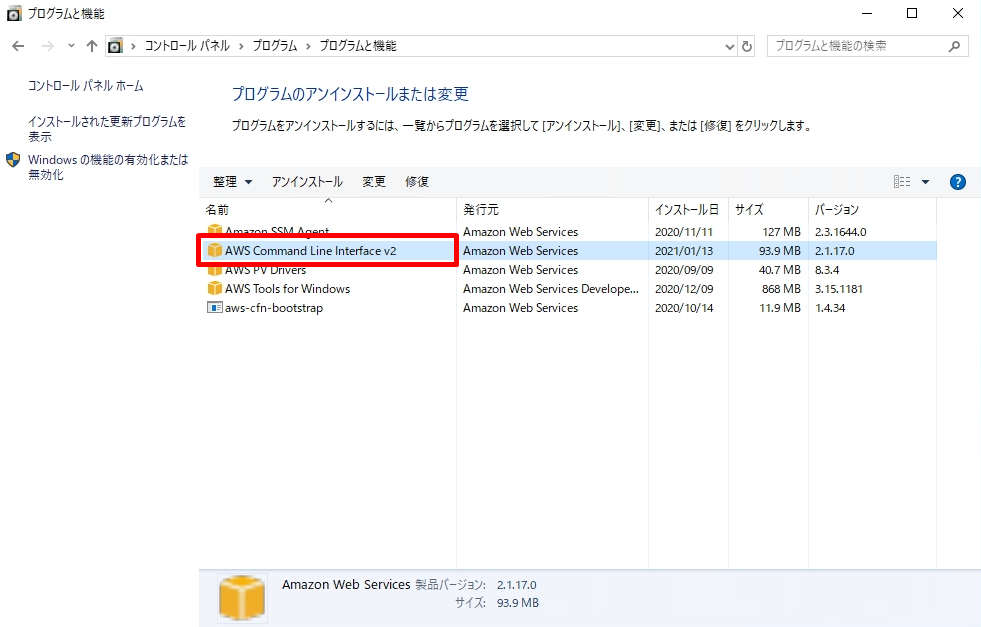Image resolution: width=981 pixels, height=627 pixels.
Task: Open Windows の機能の有効化または無効化 link
Action: pyautogui.click(x=108, y=167)
